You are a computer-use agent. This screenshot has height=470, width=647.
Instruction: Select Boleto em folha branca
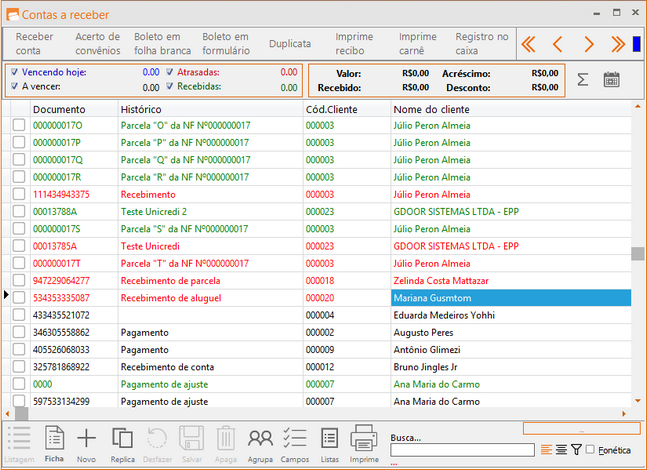tap(162, 44)
